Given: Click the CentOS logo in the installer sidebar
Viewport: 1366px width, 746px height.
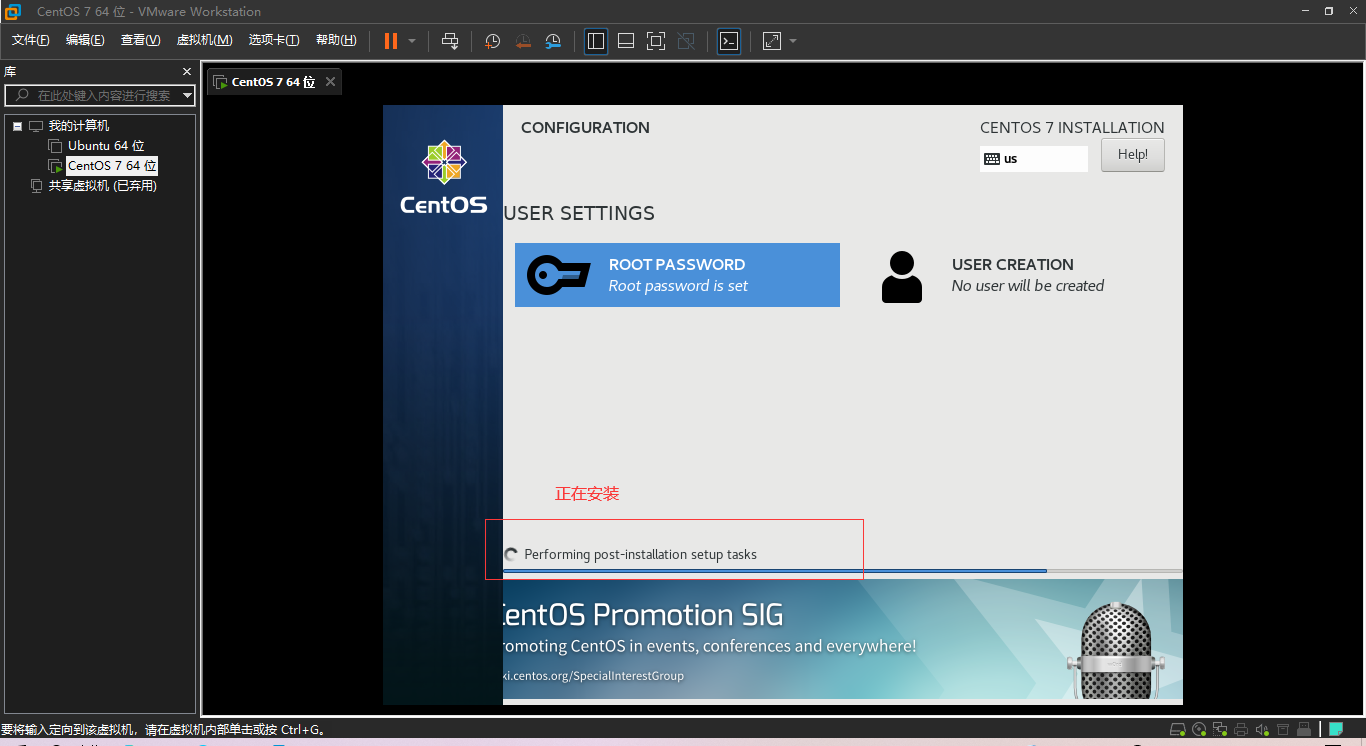Looking at the screenshot, I should click(444, 177).
